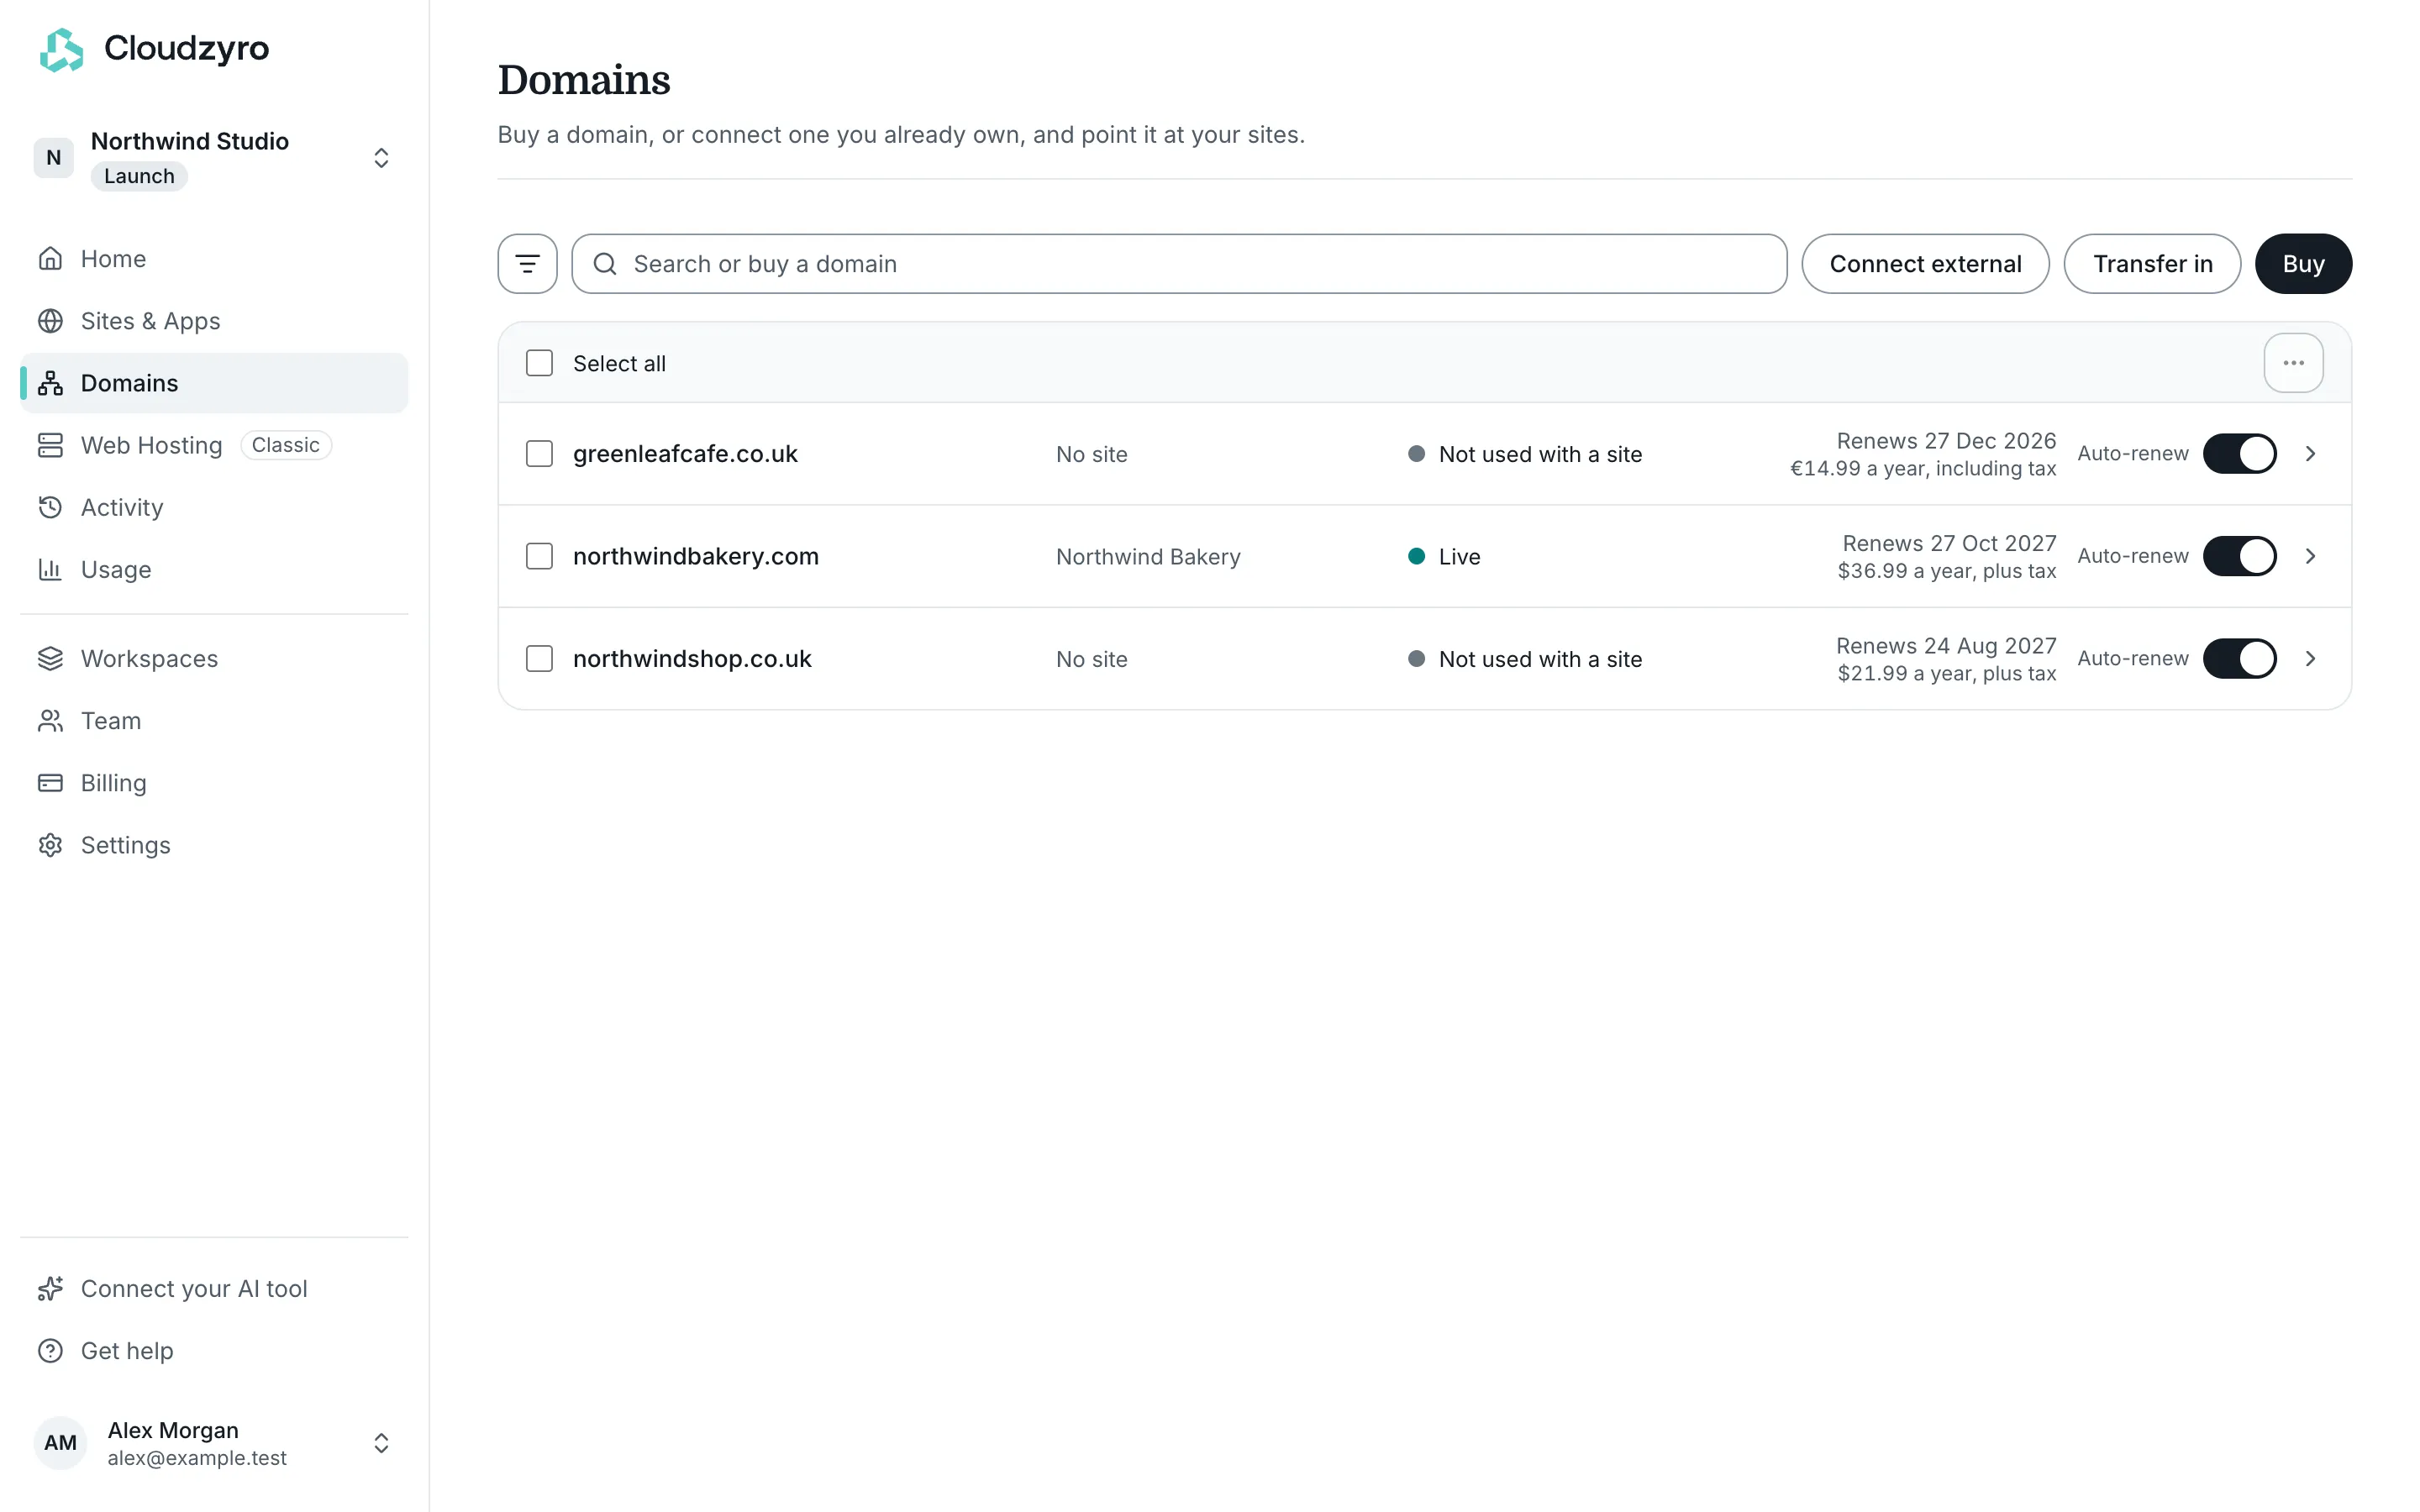Click the Billing card icon
Image resolution: width=2420 pixels, height=1512 pixels.
tap(50, 783)
